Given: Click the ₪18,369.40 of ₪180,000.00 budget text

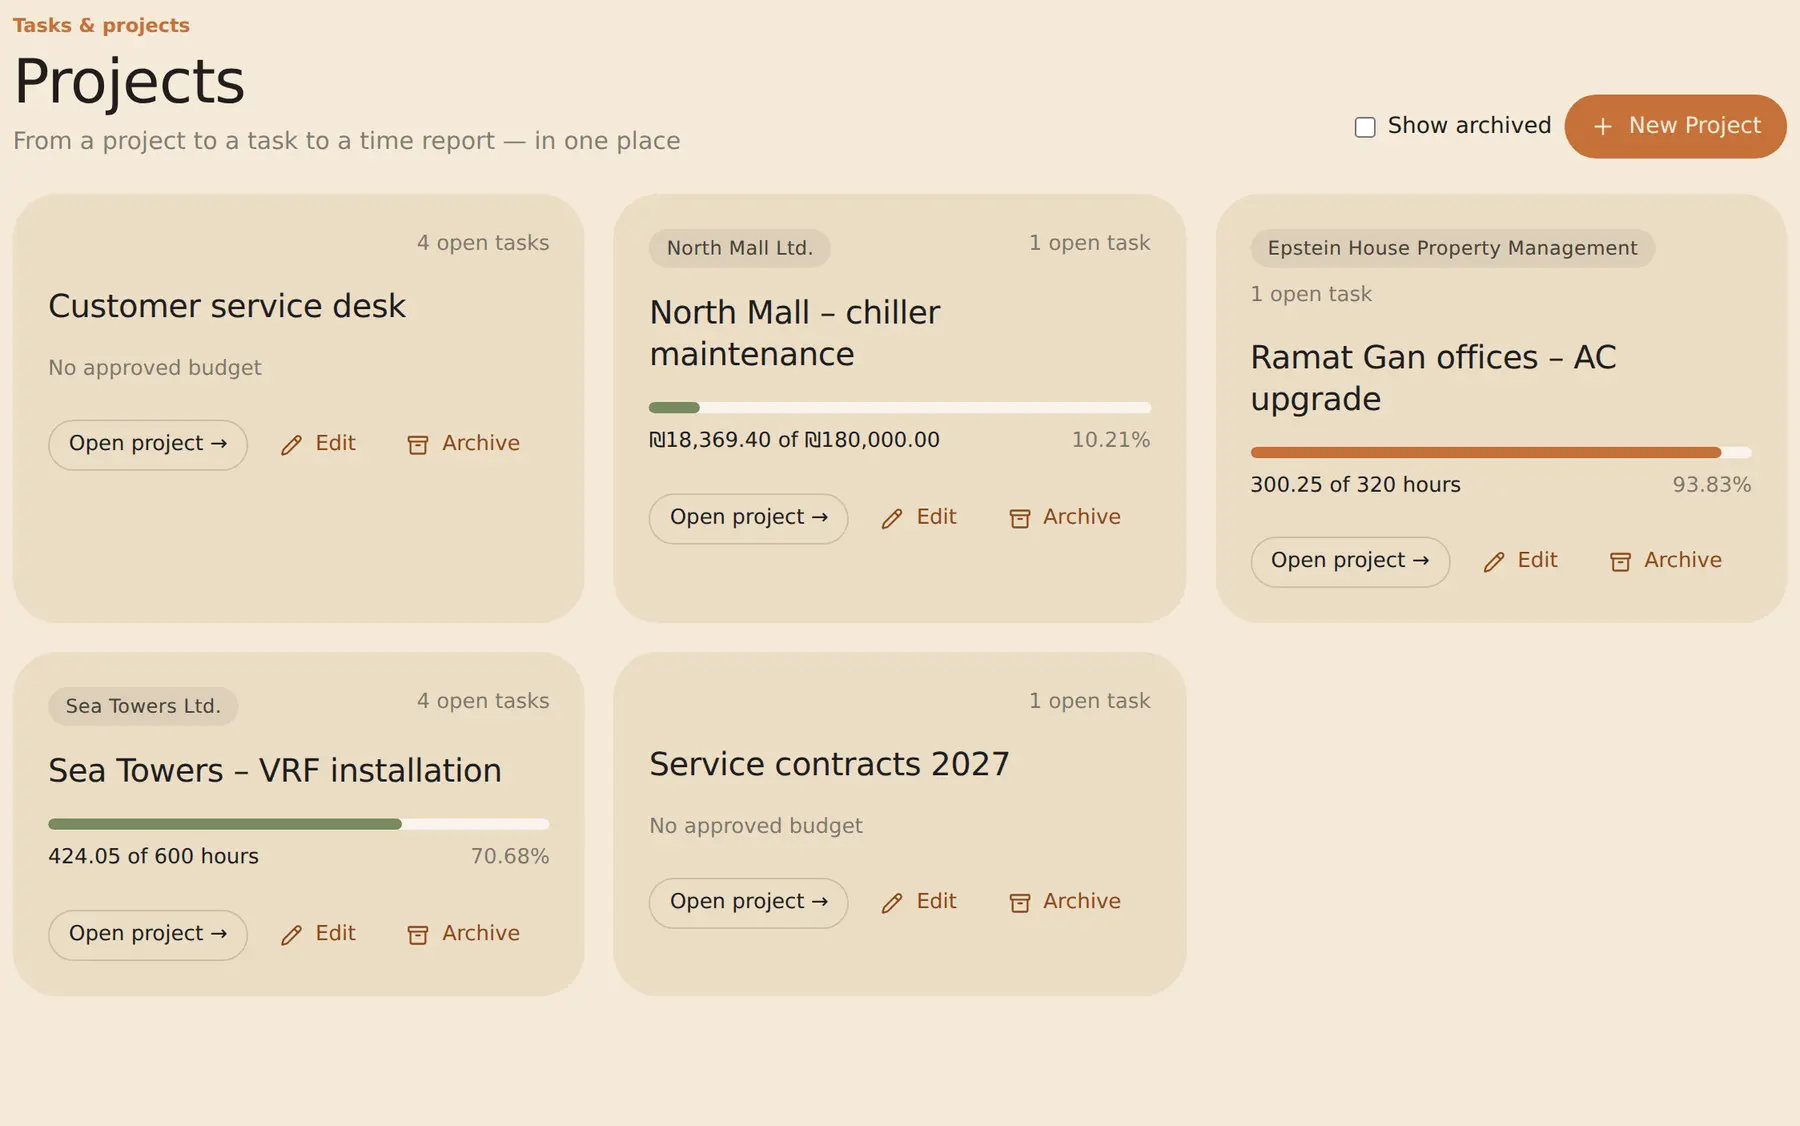Looking at the screenshot, I should 795,440.
